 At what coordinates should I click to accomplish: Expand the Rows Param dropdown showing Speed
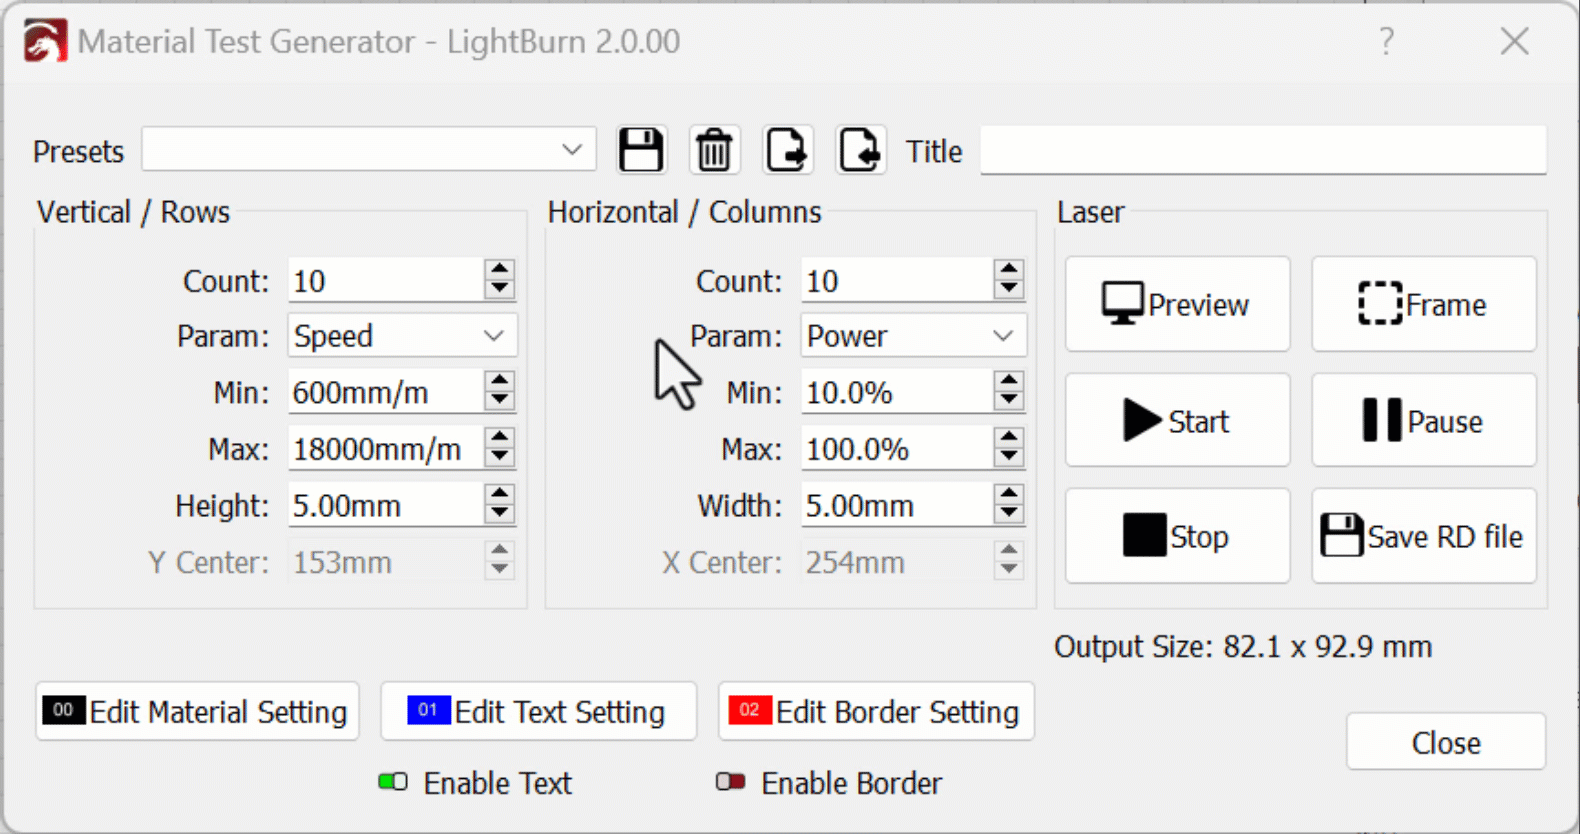pyautogui.click(x=401, y=336)
